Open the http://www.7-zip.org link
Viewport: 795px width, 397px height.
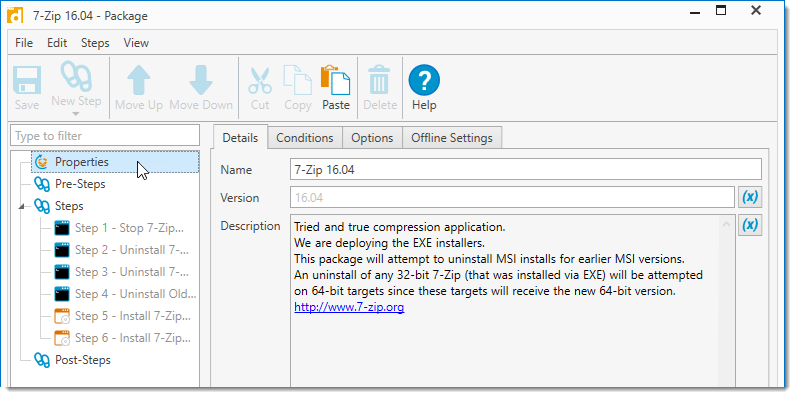pos(349,307)
